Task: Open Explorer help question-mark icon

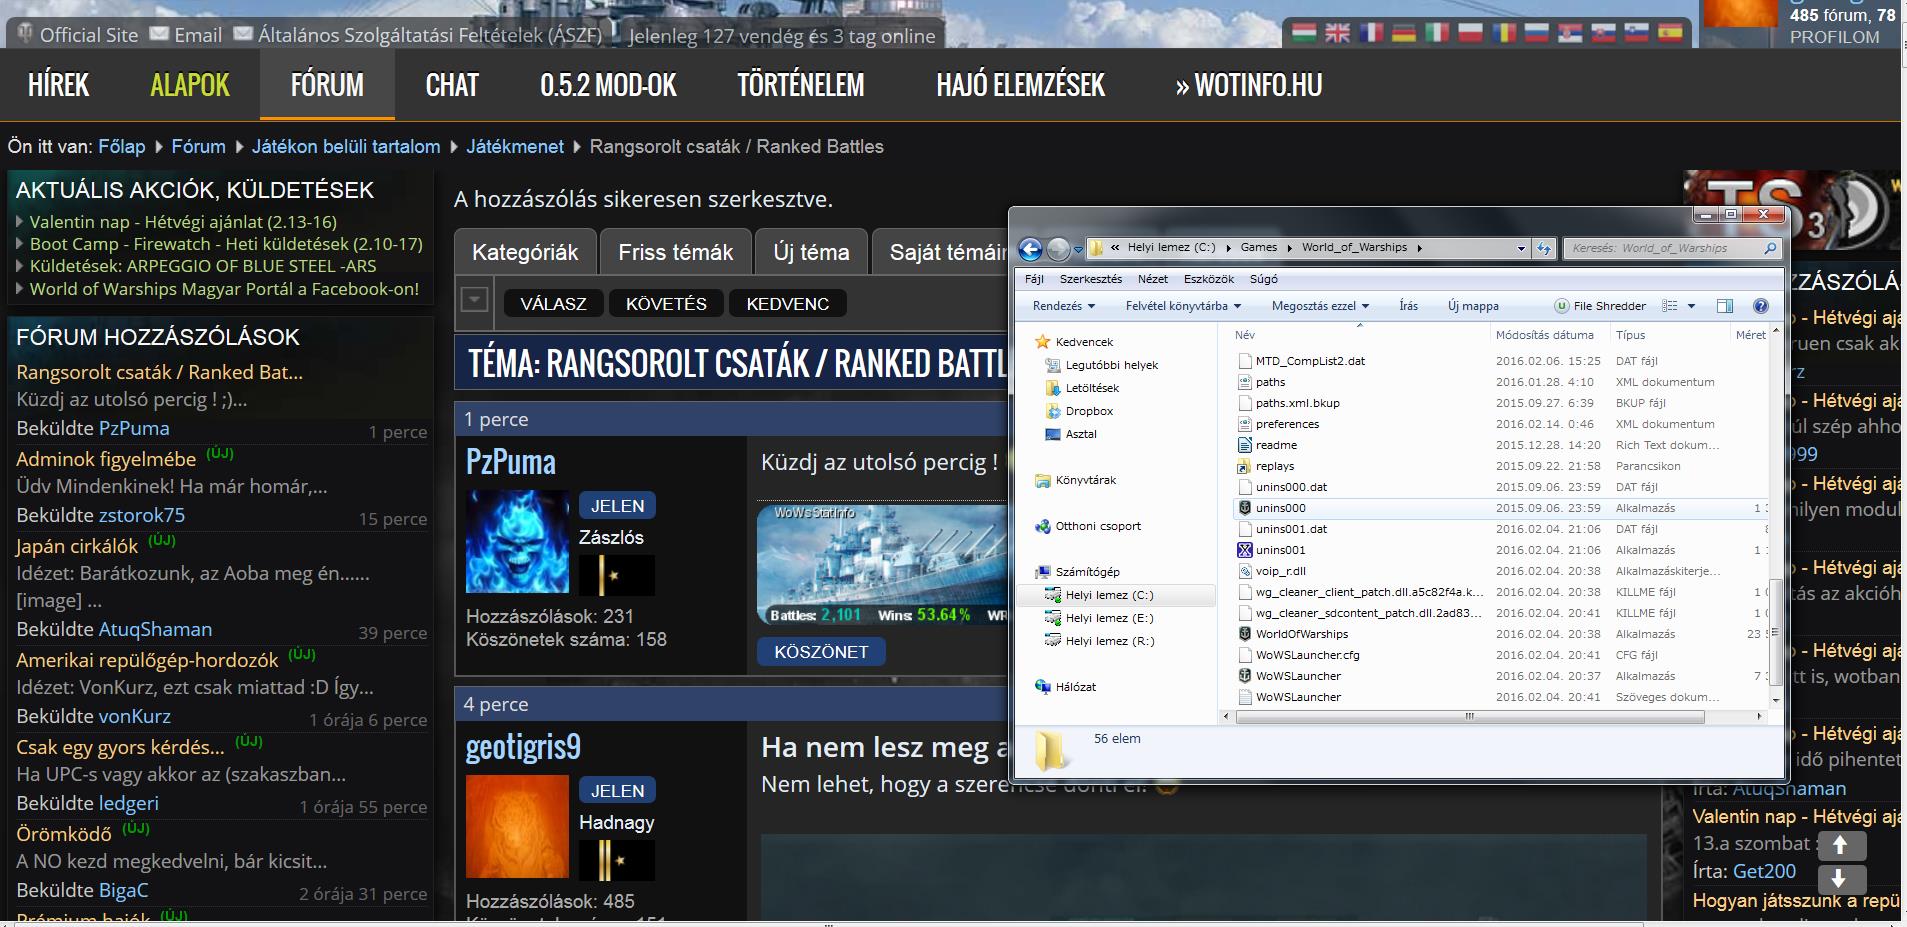Action: tap(1761, 306)
